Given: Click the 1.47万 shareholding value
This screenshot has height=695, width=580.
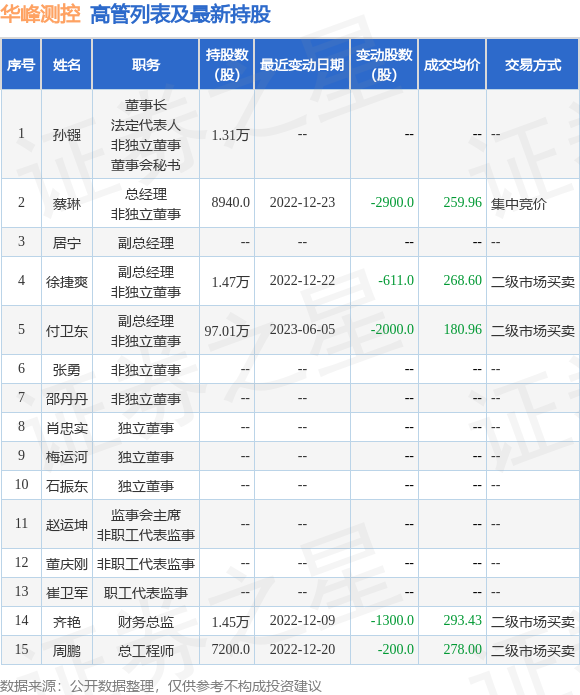Looking at the screenshot, I should (230, 281).
